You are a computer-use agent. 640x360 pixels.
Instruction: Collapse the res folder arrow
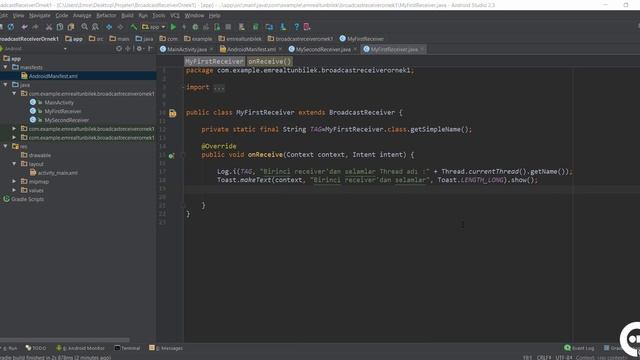point(6,146)
